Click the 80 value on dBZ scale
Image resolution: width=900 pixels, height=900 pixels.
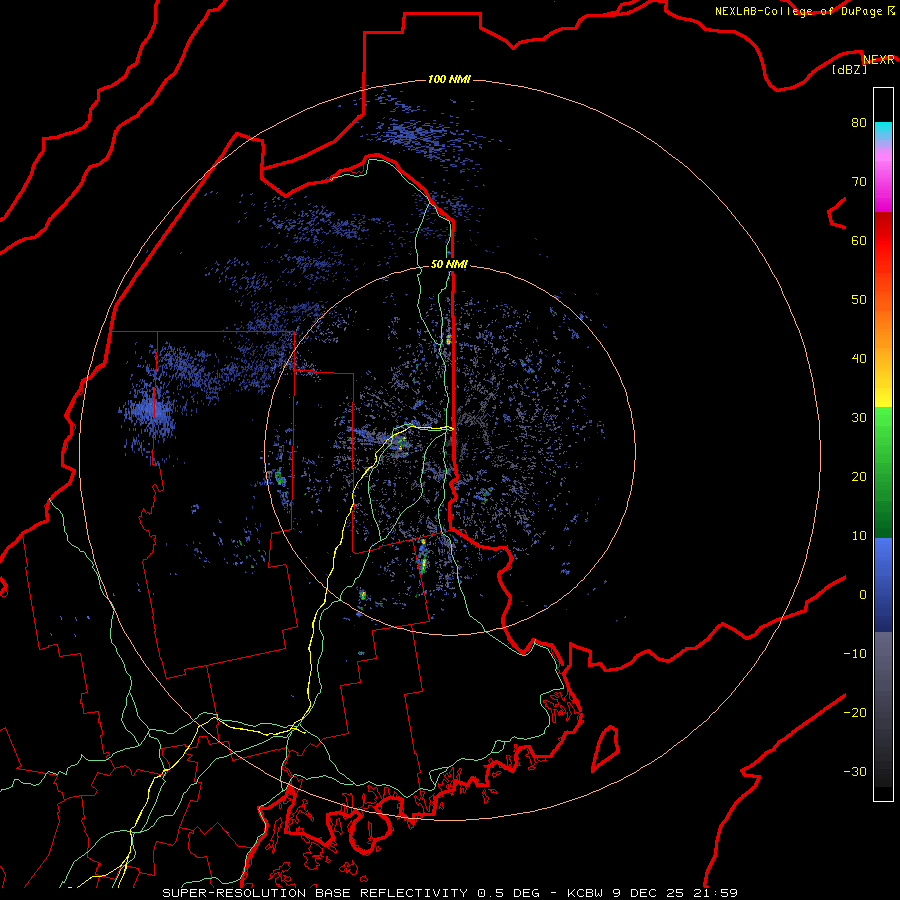(859, 123)
